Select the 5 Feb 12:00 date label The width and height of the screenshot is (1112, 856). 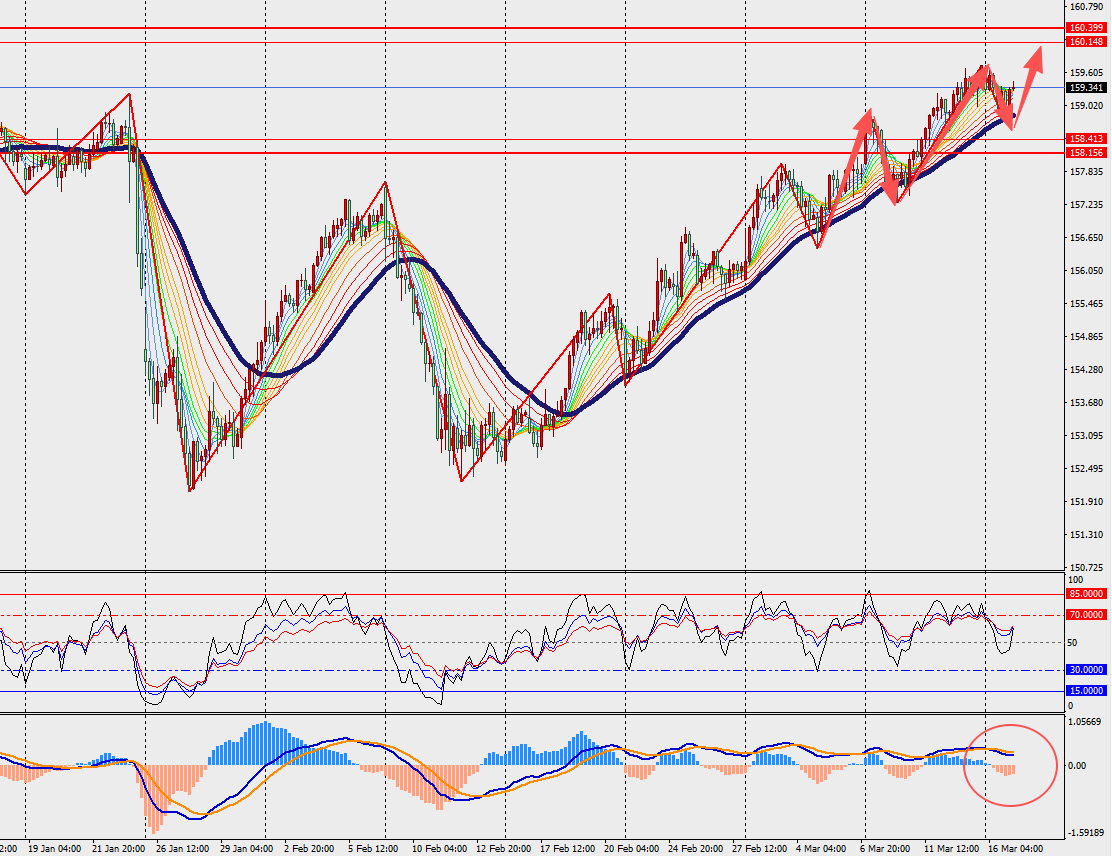click(x=375, y=848)
